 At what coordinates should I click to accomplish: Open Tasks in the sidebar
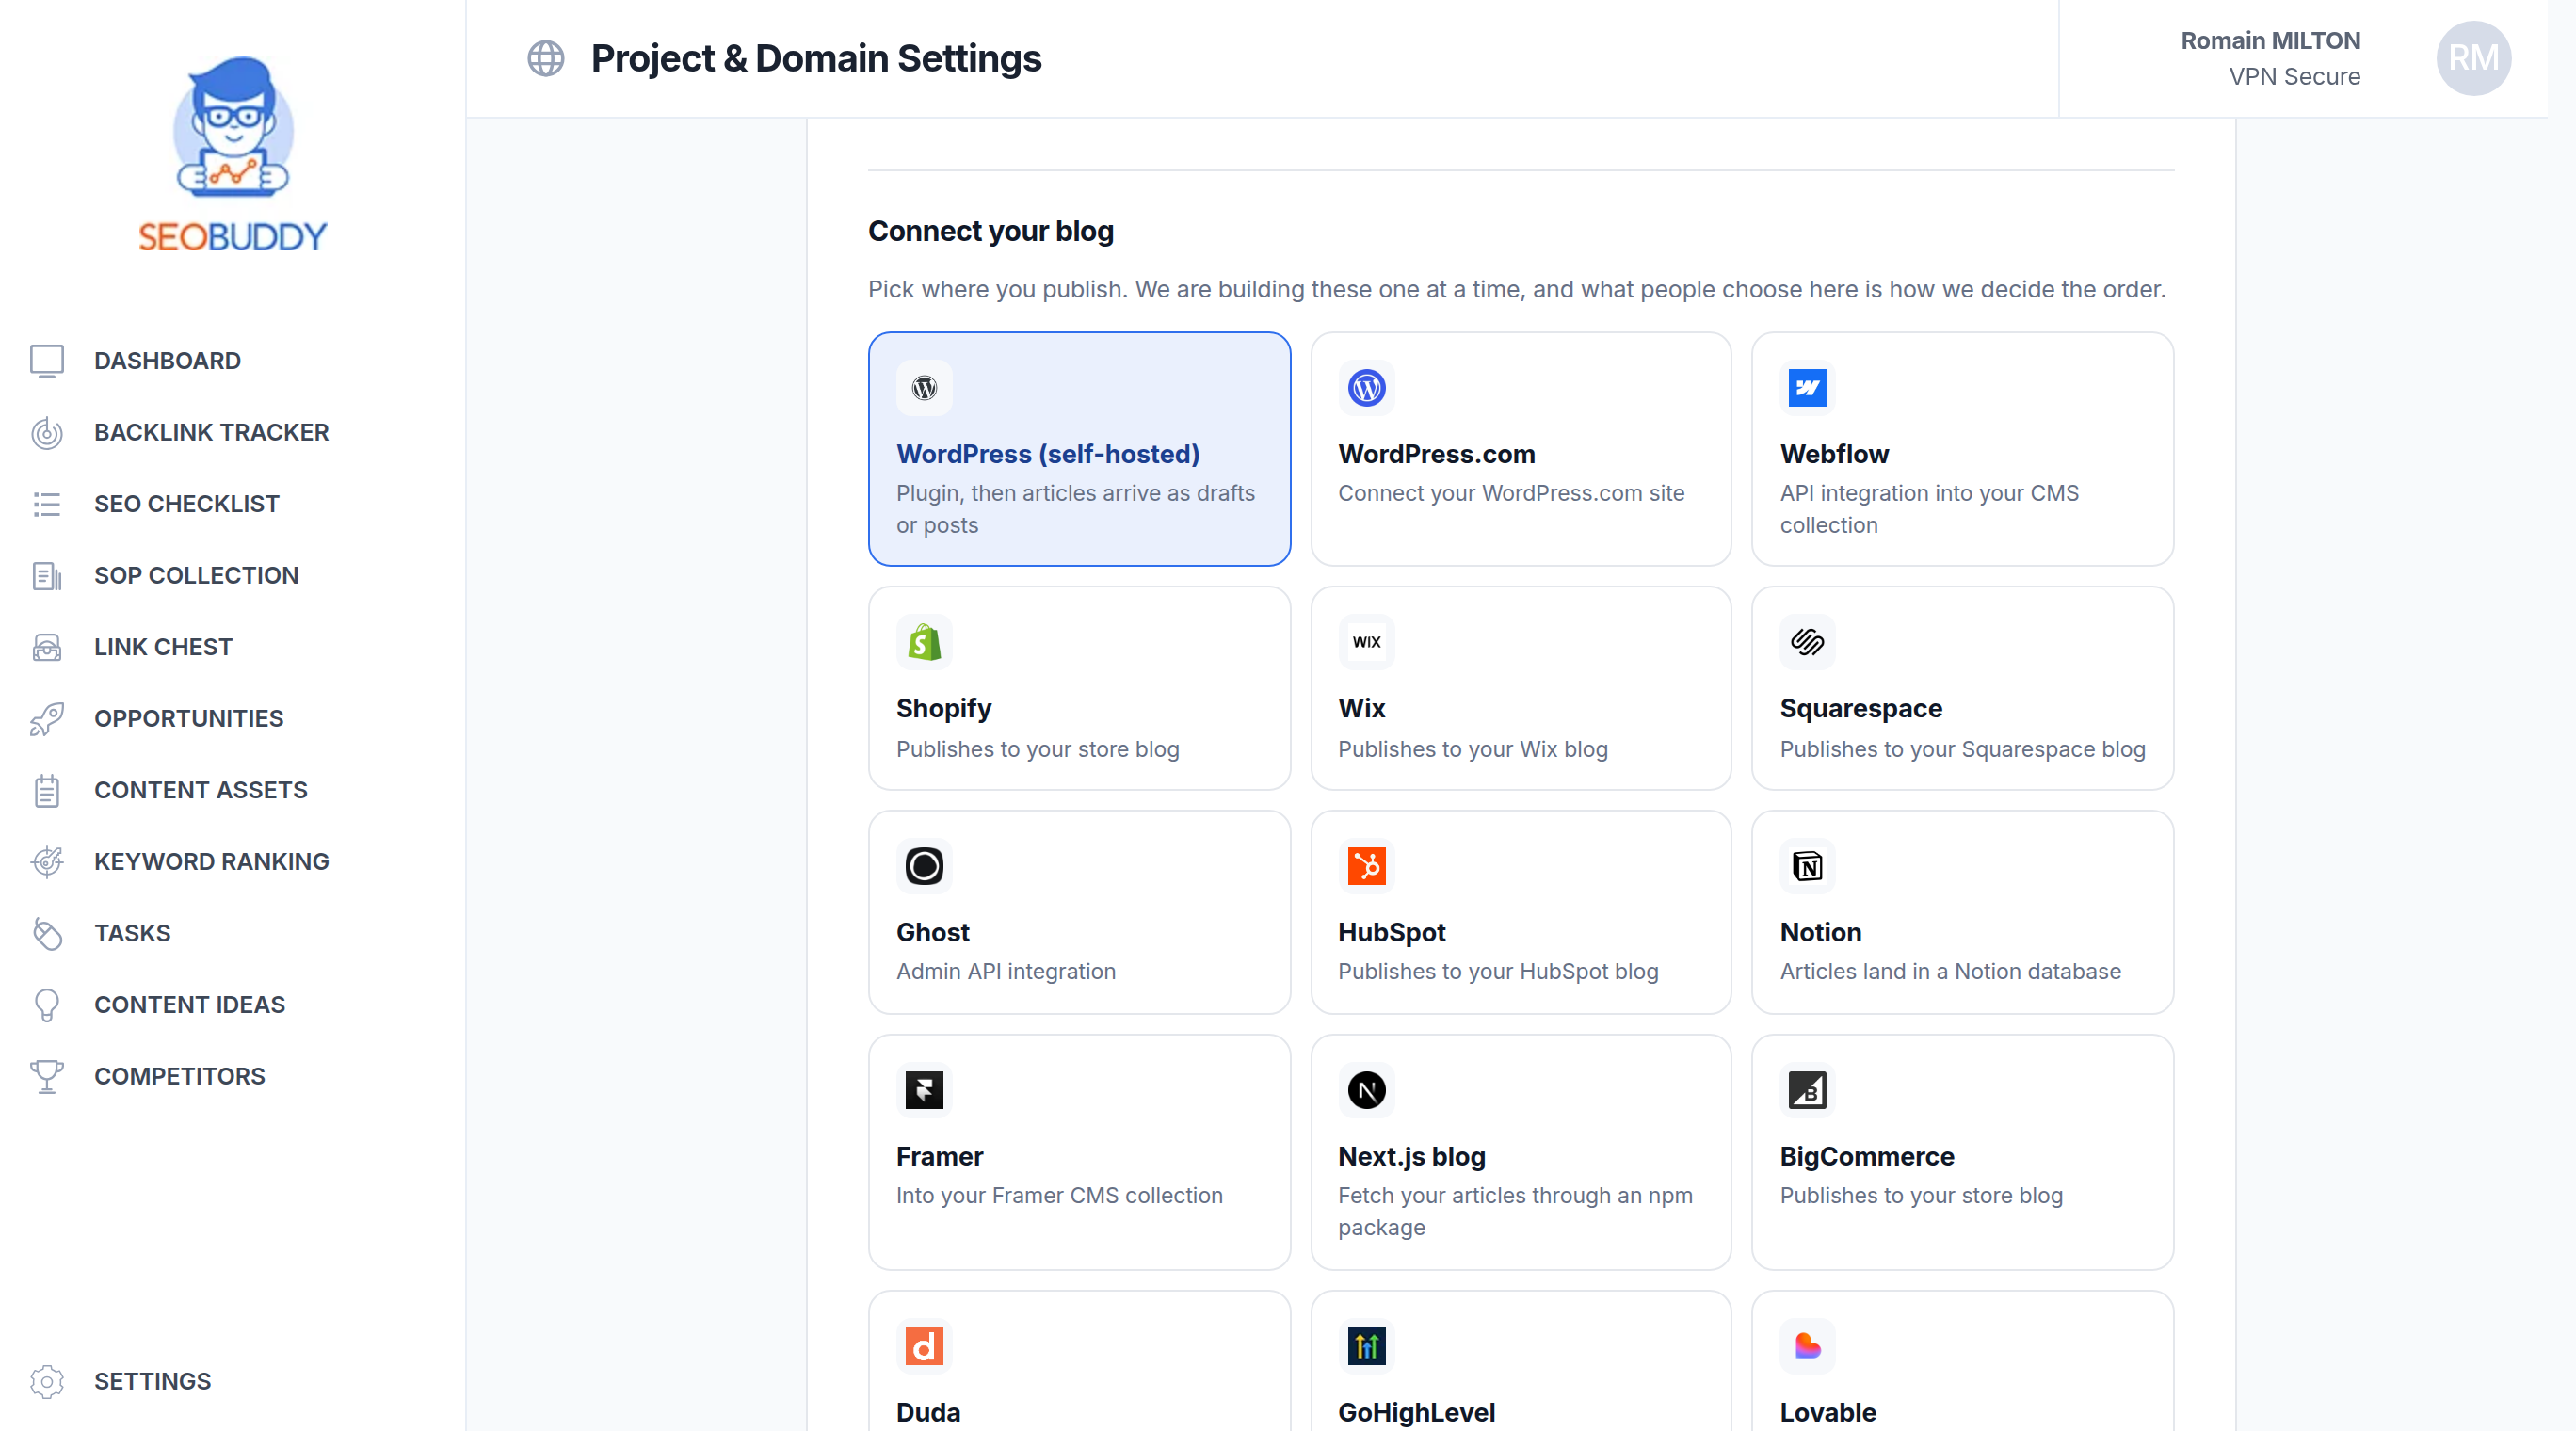132,933
